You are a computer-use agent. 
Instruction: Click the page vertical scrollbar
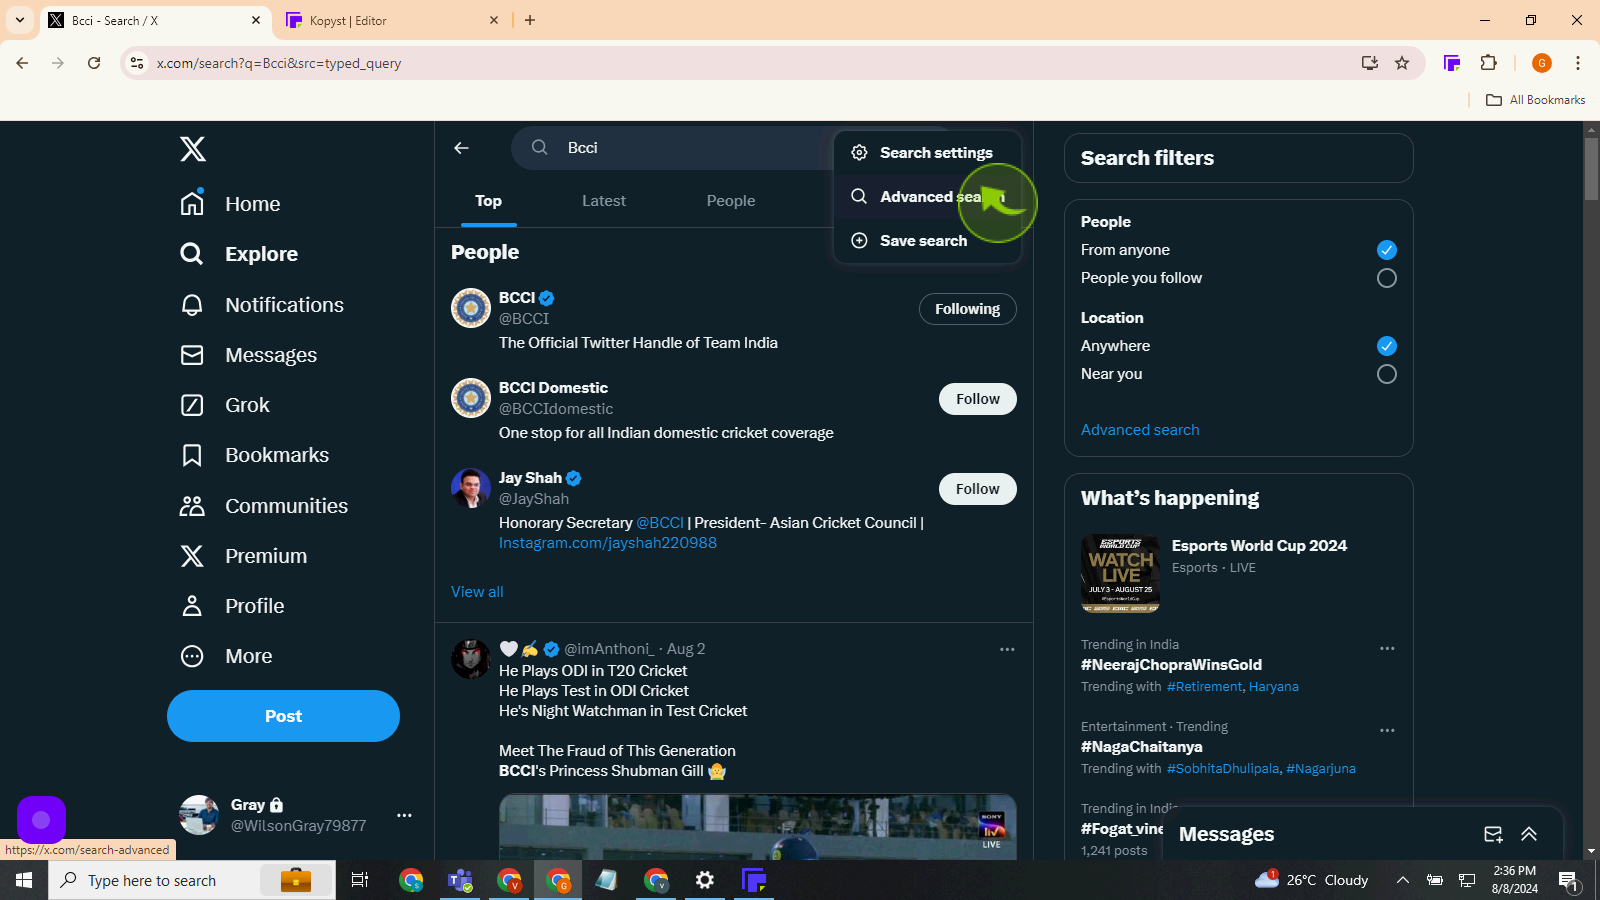1591,168
